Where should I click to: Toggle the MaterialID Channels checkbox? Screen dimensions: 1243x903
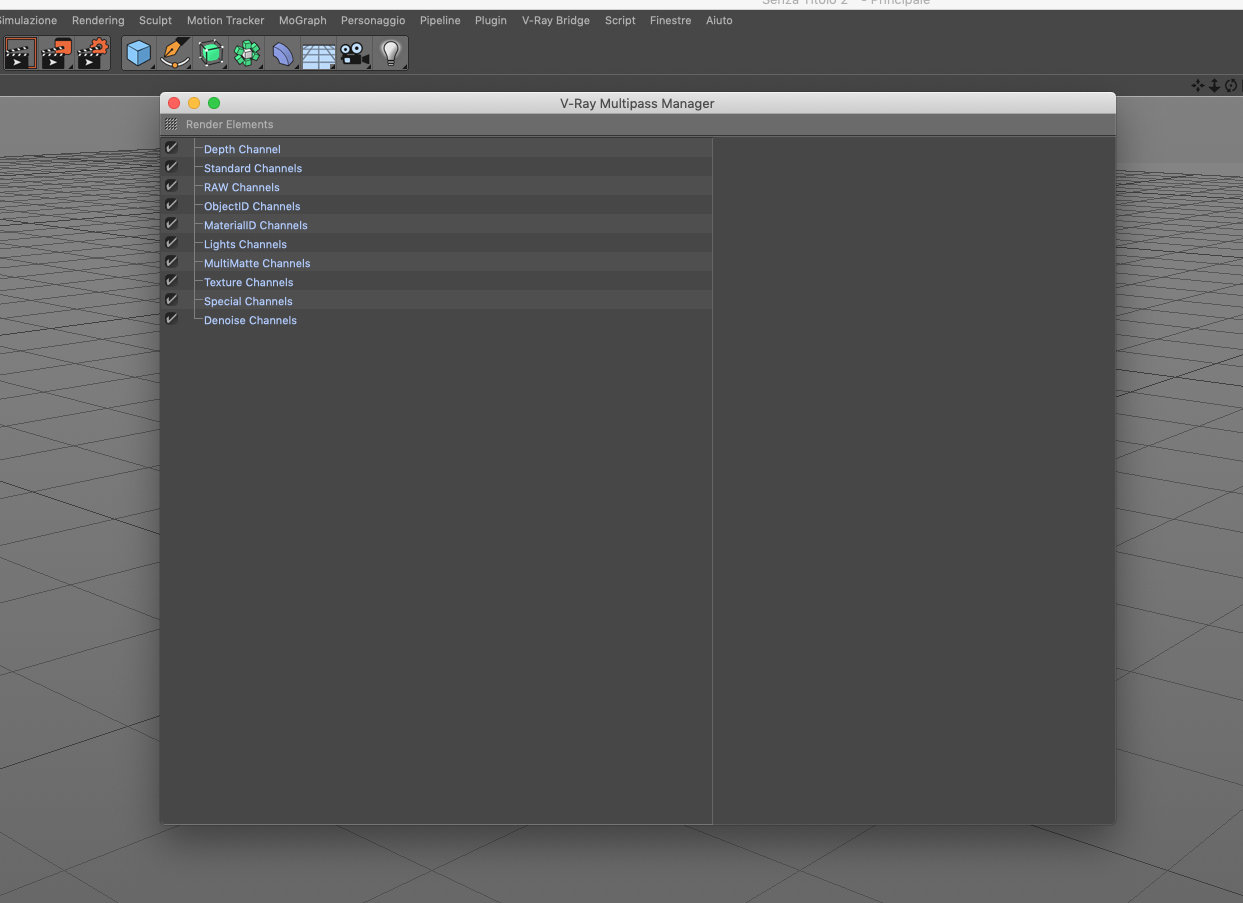pos(171,224)
